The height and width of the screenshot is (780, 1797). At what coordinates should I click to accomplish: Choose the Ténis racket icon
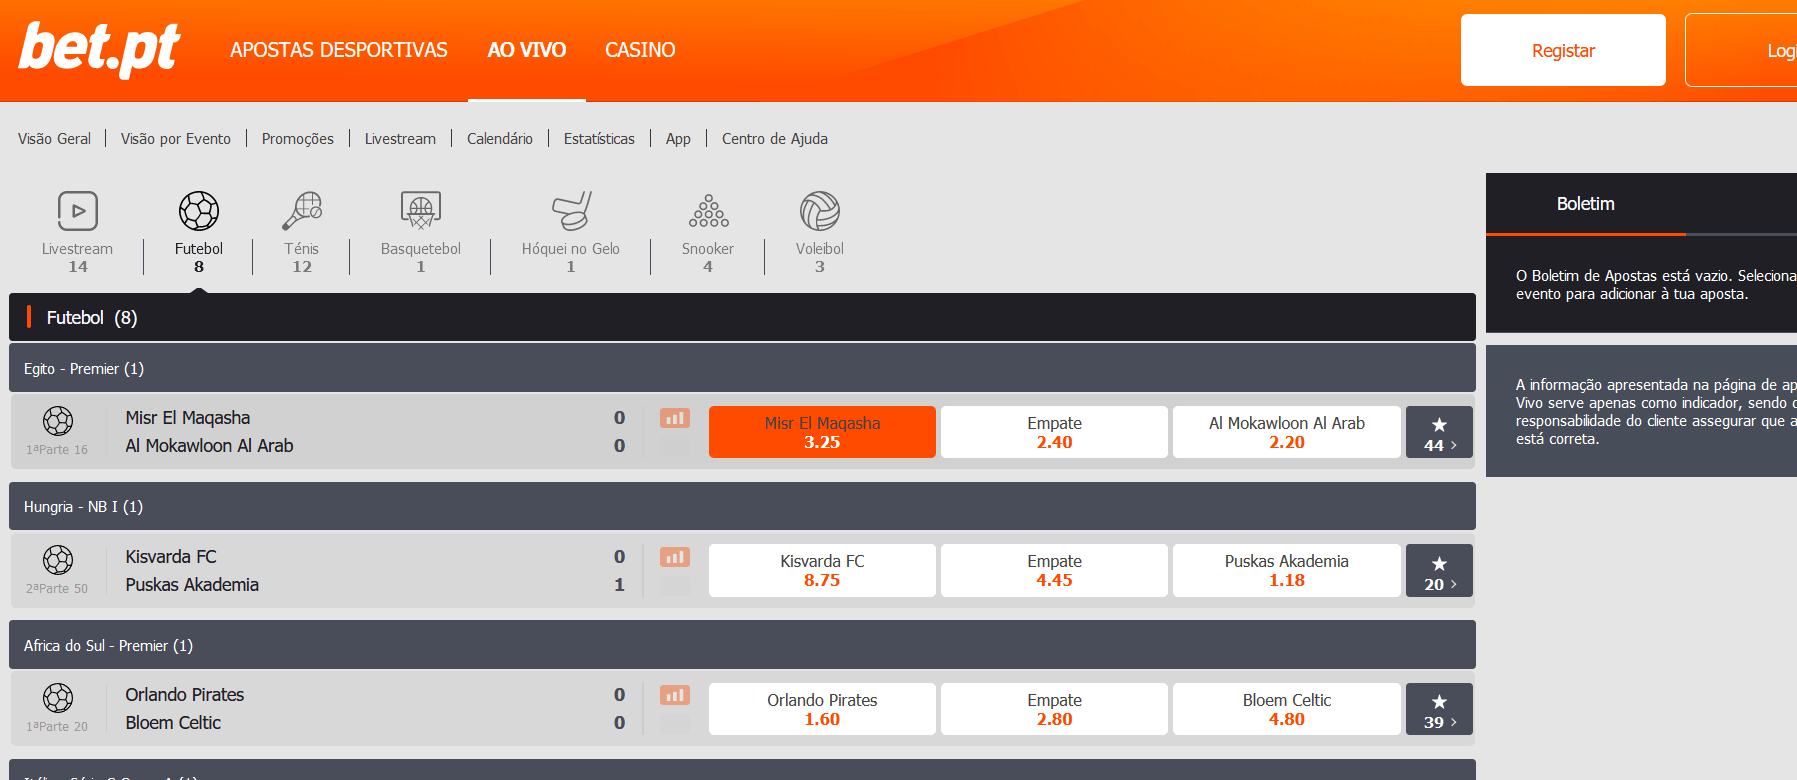click(x=302, y=211)
